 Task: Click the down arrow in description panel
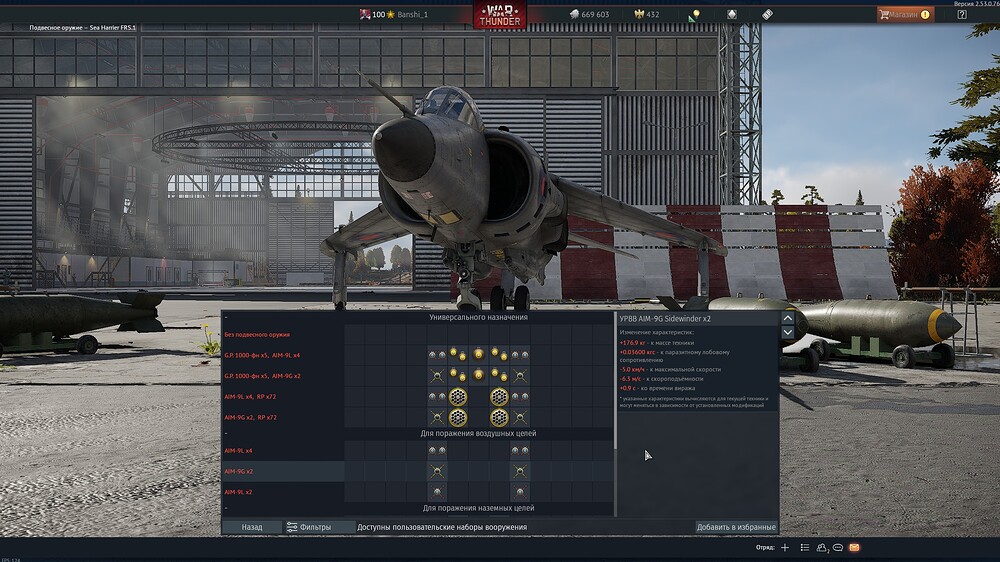(787, 332)
